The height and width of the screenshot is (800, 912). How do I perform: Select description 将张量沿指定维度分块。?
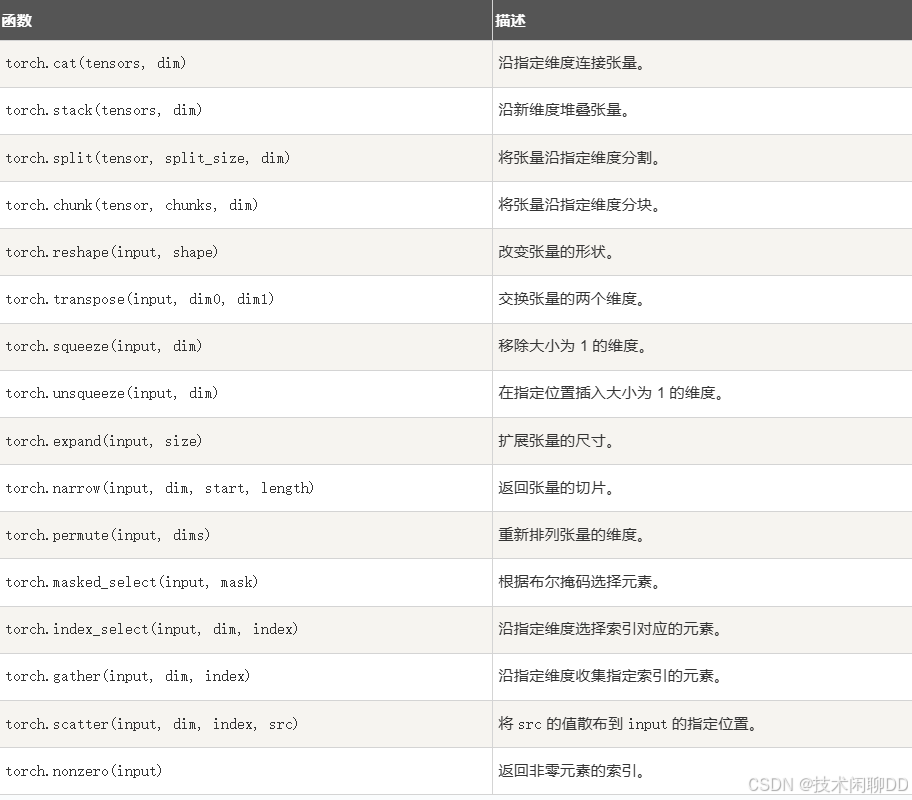click(x=579, y=205)
